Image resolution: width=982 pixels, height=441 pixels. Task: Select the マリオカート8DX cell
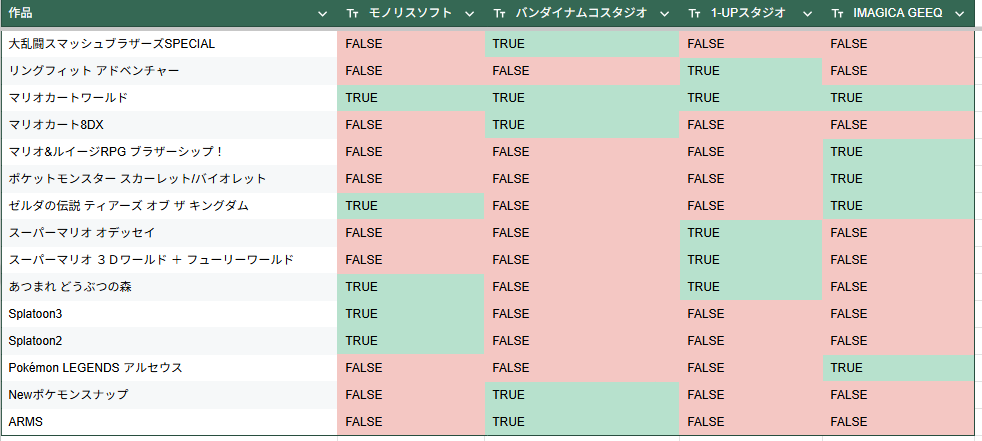(x=169, y=125)
